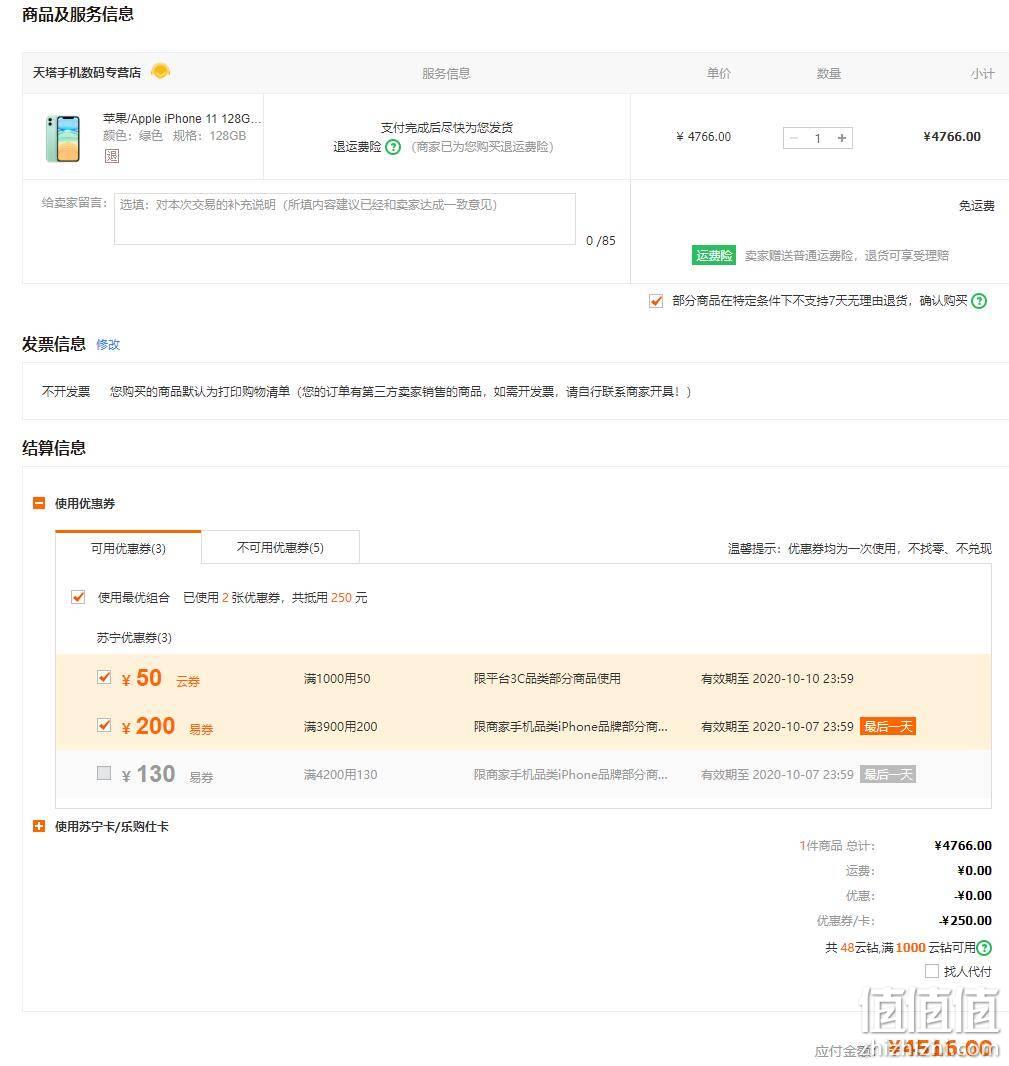Open help icon next to 退运费险
Image resolution: width=1009 pixels, height=1066 pixels.
393,147
